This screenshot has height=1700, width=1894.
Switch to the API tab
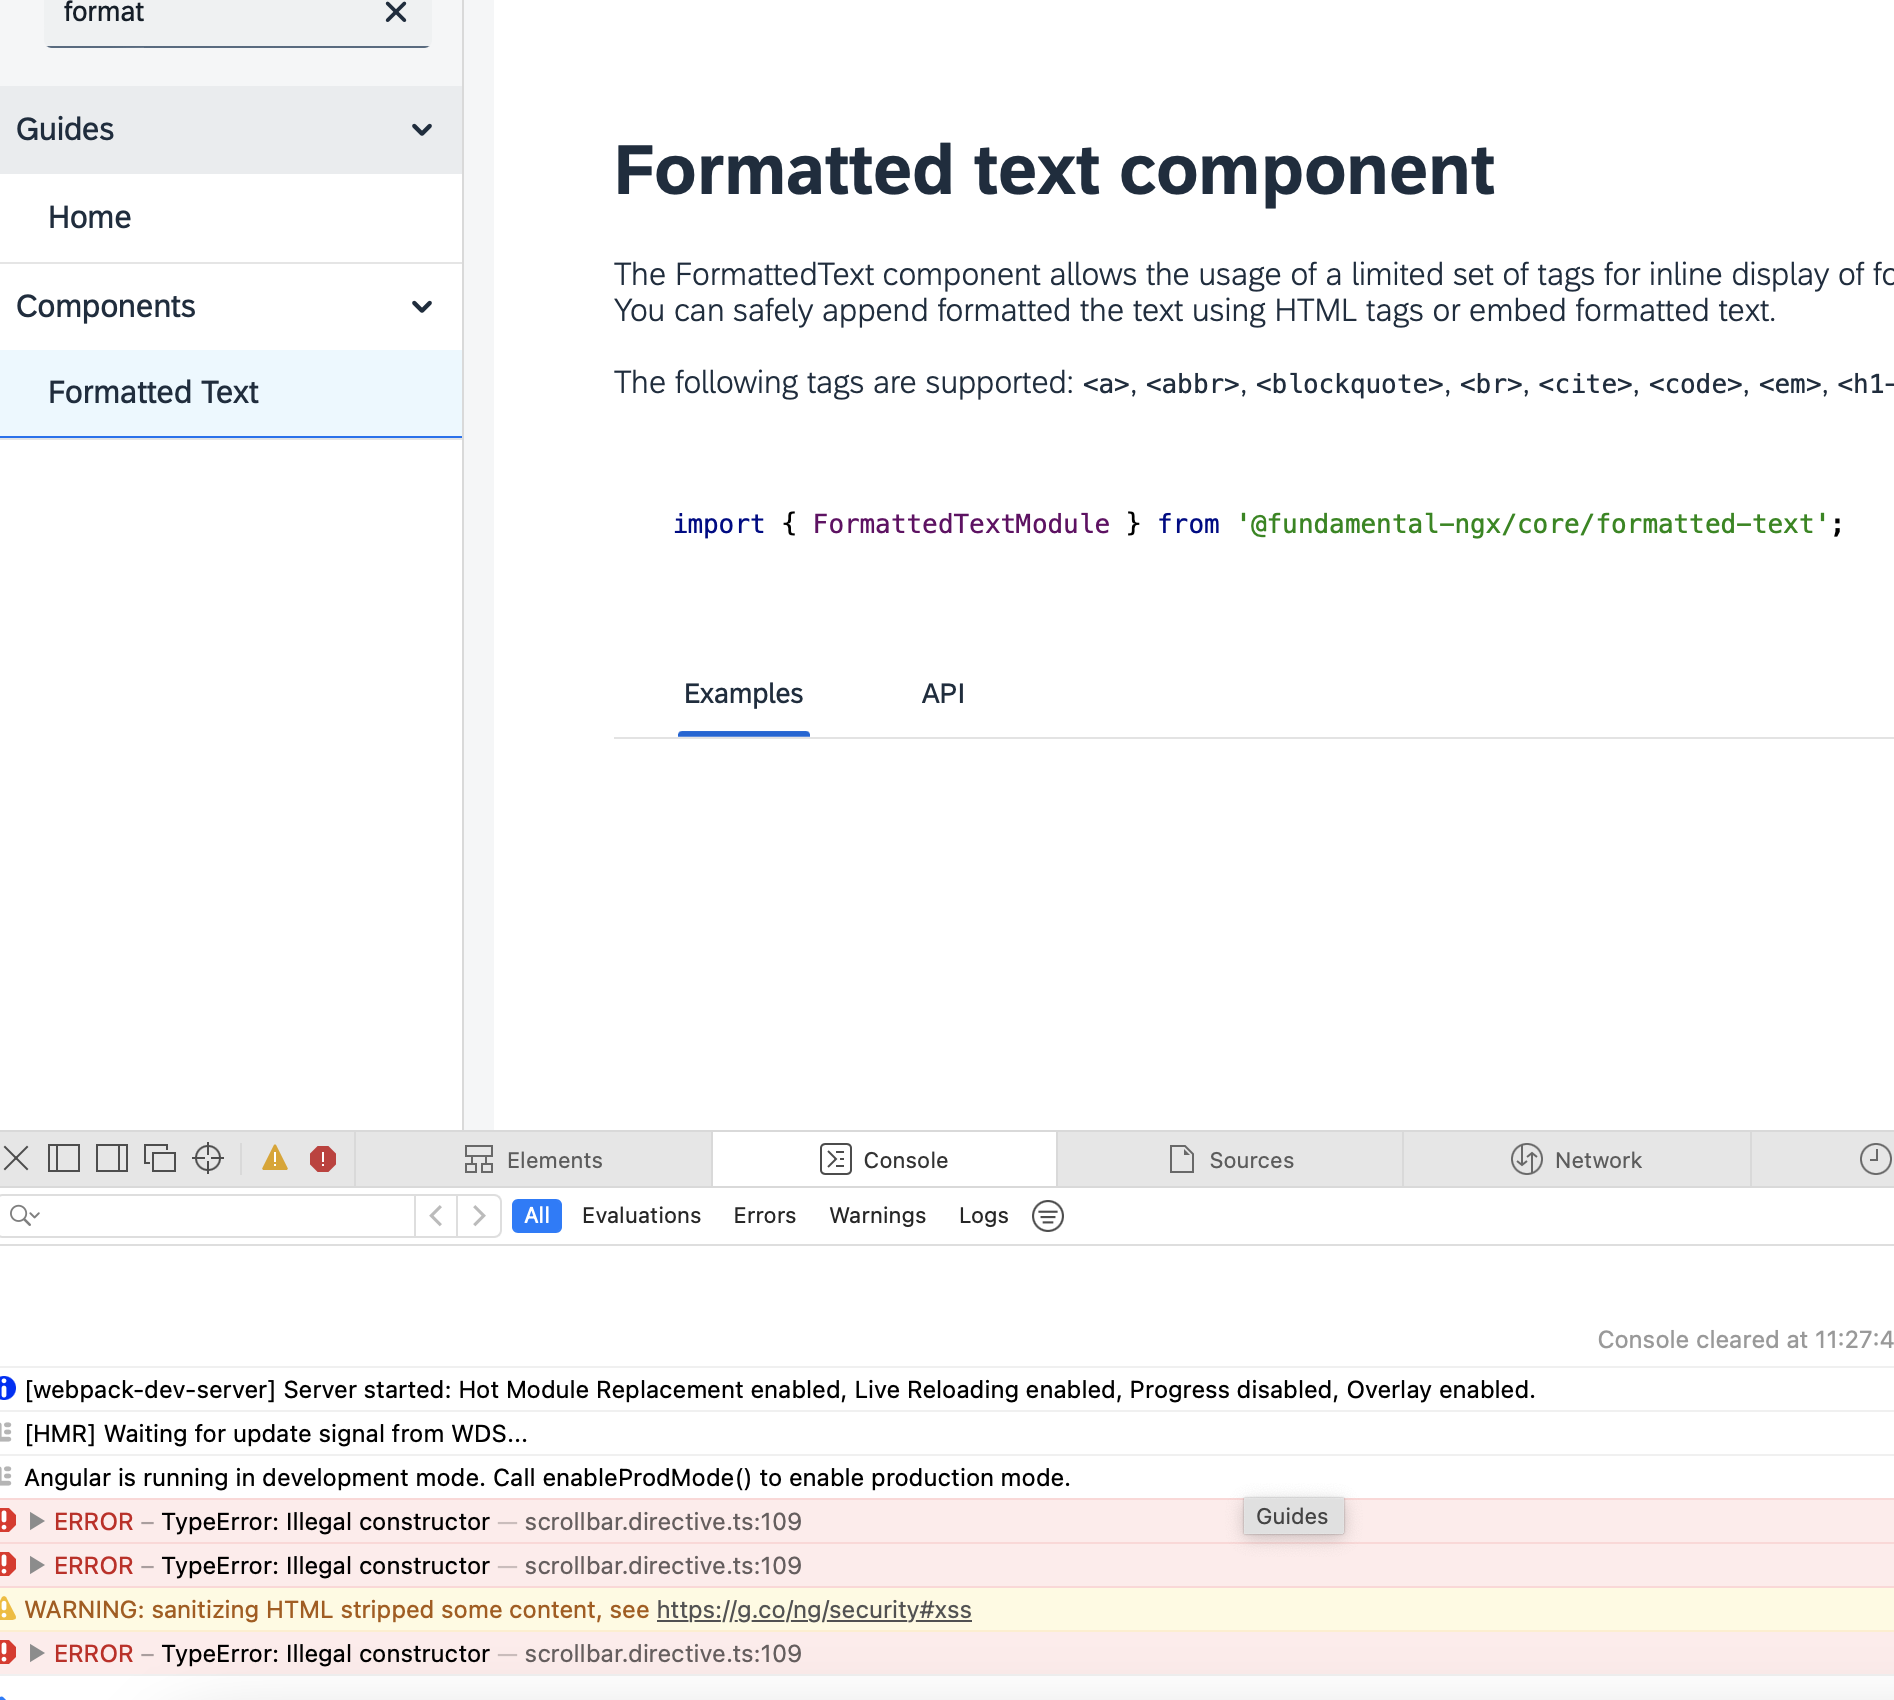[943, 693]
